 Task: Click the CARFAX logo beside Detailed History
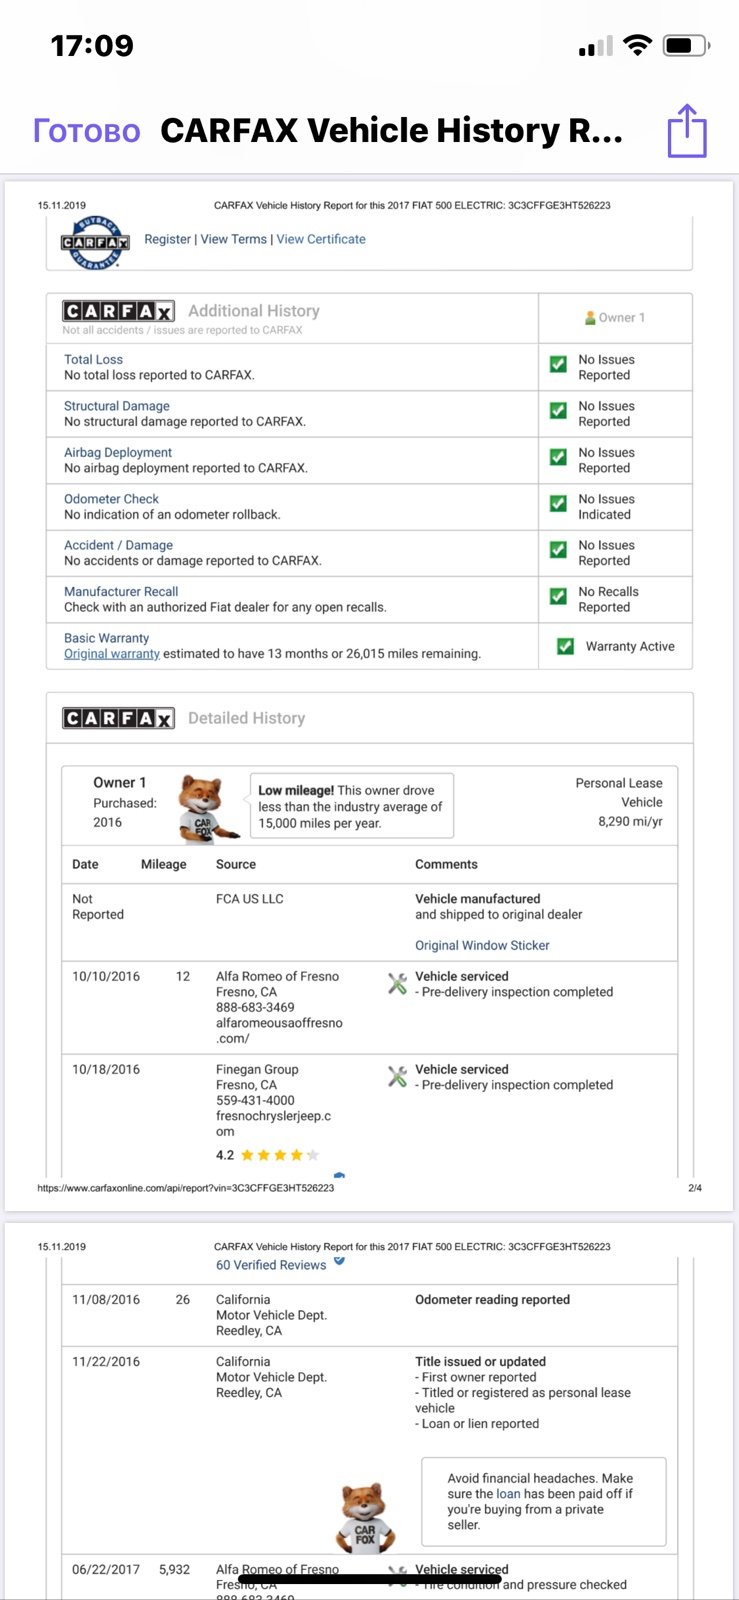tap(118, 718)
